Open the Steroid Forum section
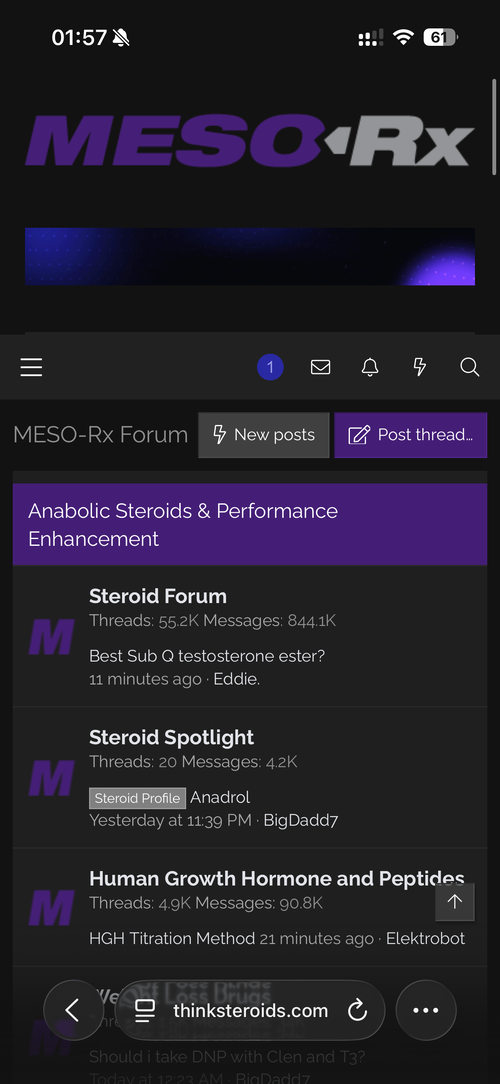The image size is (500, 1084). click(x=158, y=596)
